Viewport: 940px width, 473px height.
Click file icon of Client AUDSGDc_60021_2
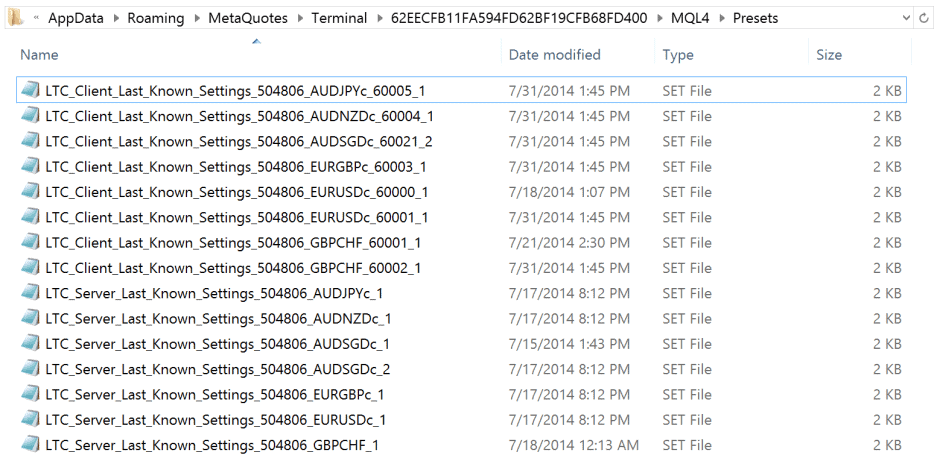click(x=31, y=141)
